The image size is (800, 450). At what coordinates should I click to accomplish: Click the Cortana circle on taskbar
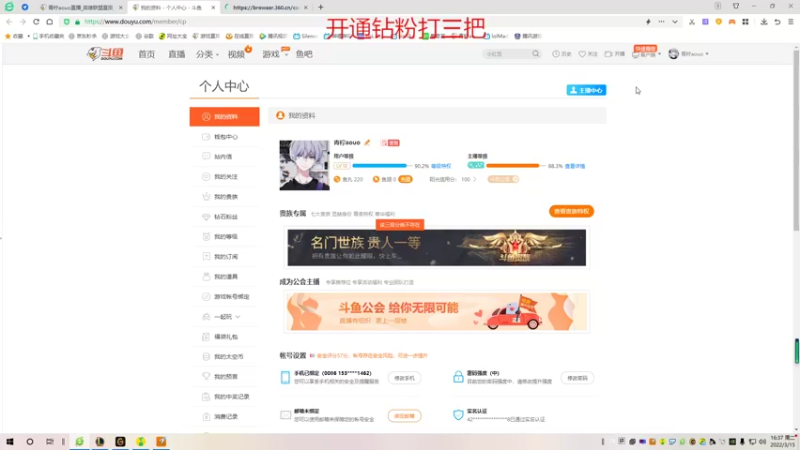coord(30,442)
